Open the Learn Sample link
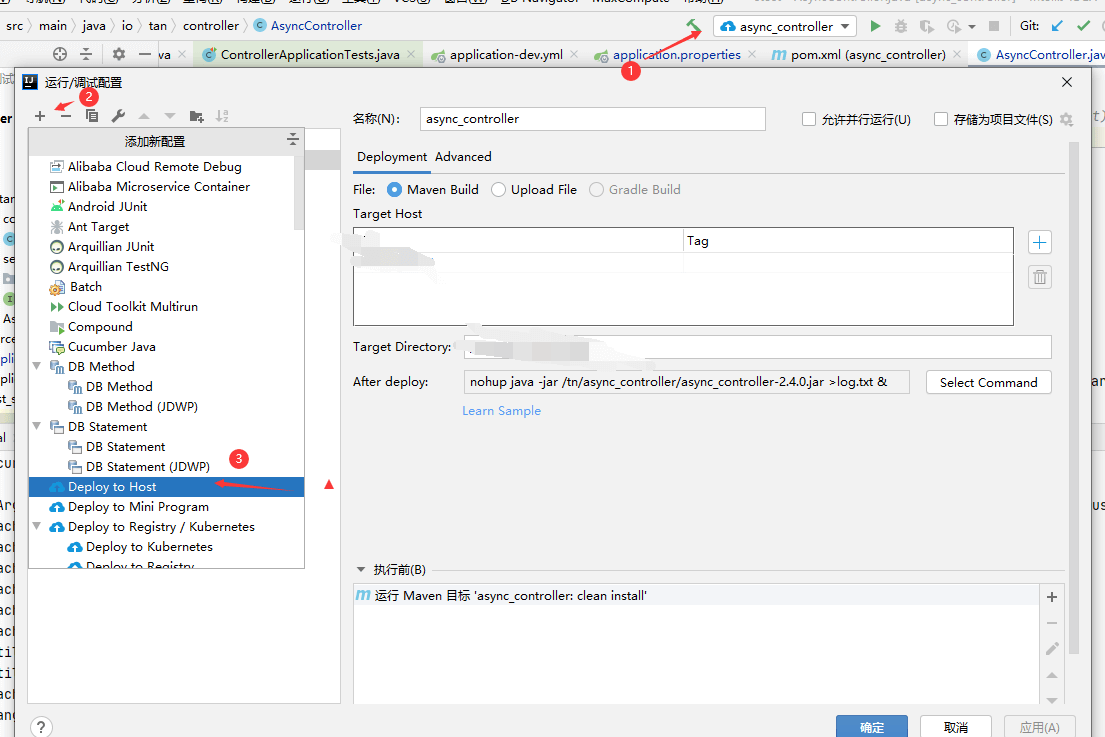The width and height of the screenshot is (1105, 737). pyautogui.click(x=502, y=411)
